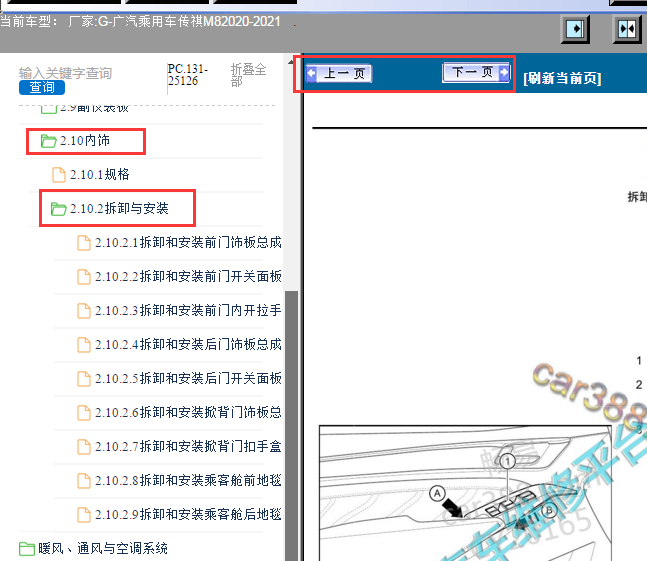Click the 输入关键字查询 keyword input field
Screen dimensions: 647x561
65,73
